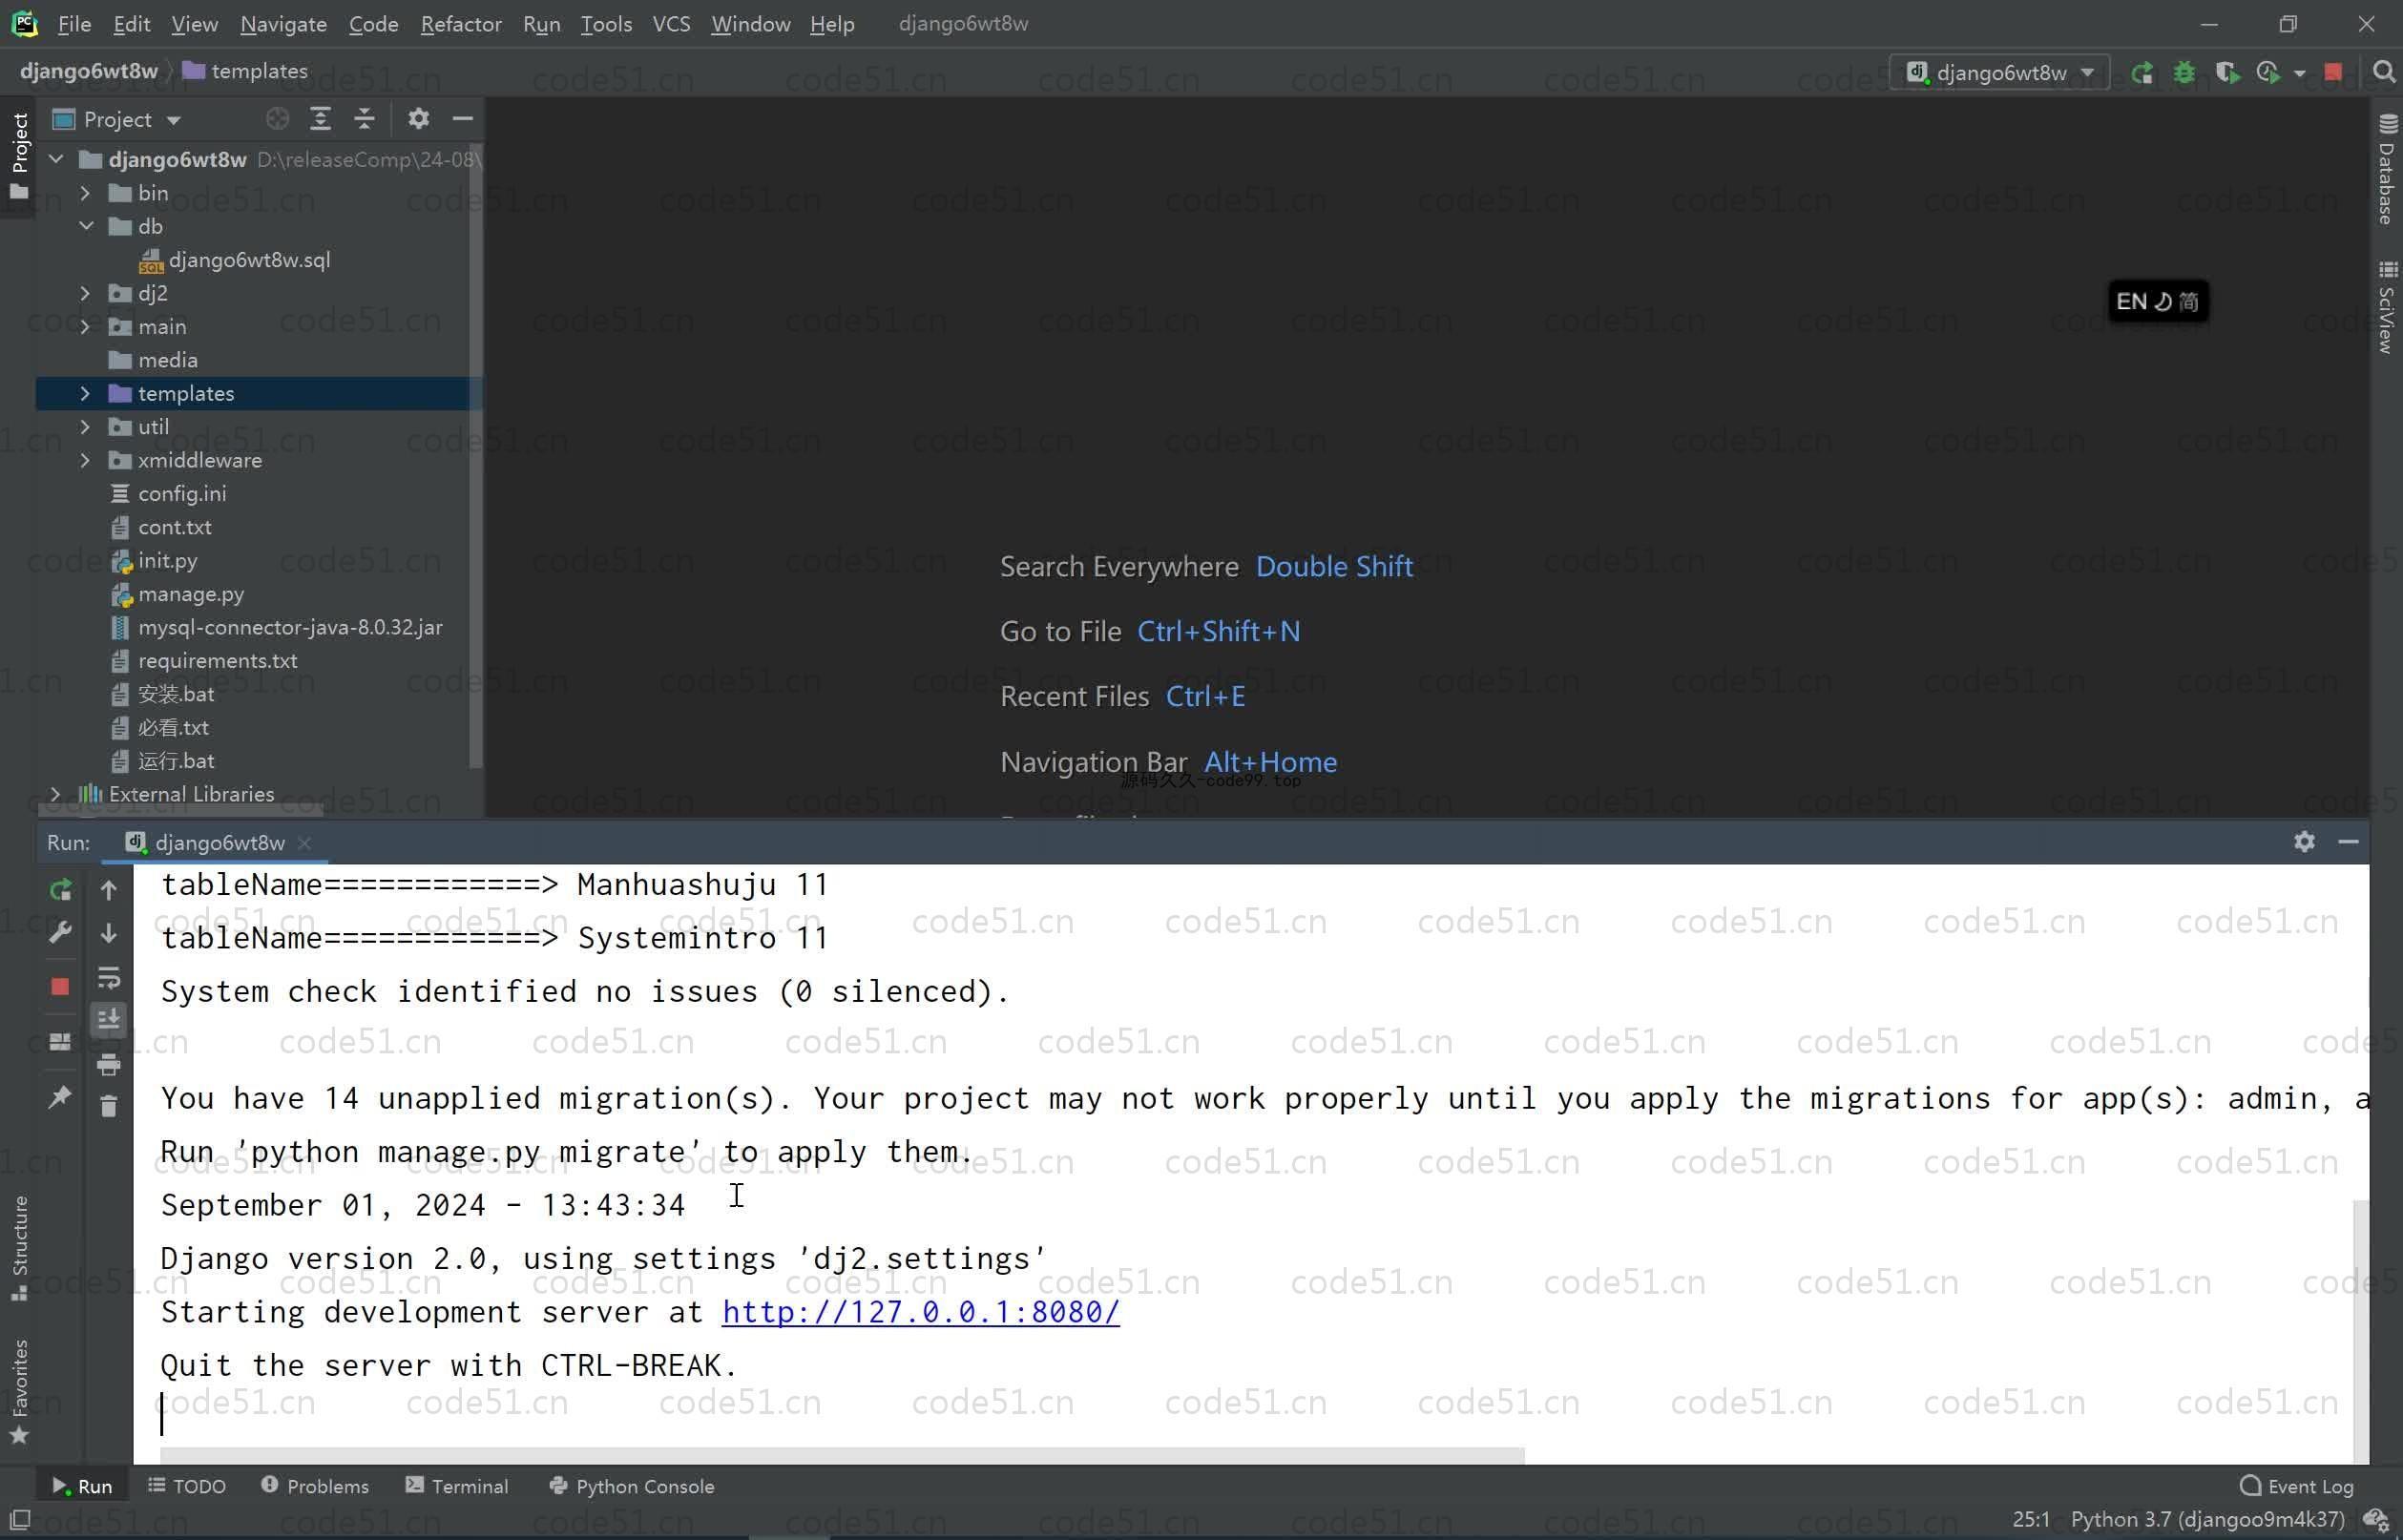Expand All in the Project panel header

tap(320, 119)
